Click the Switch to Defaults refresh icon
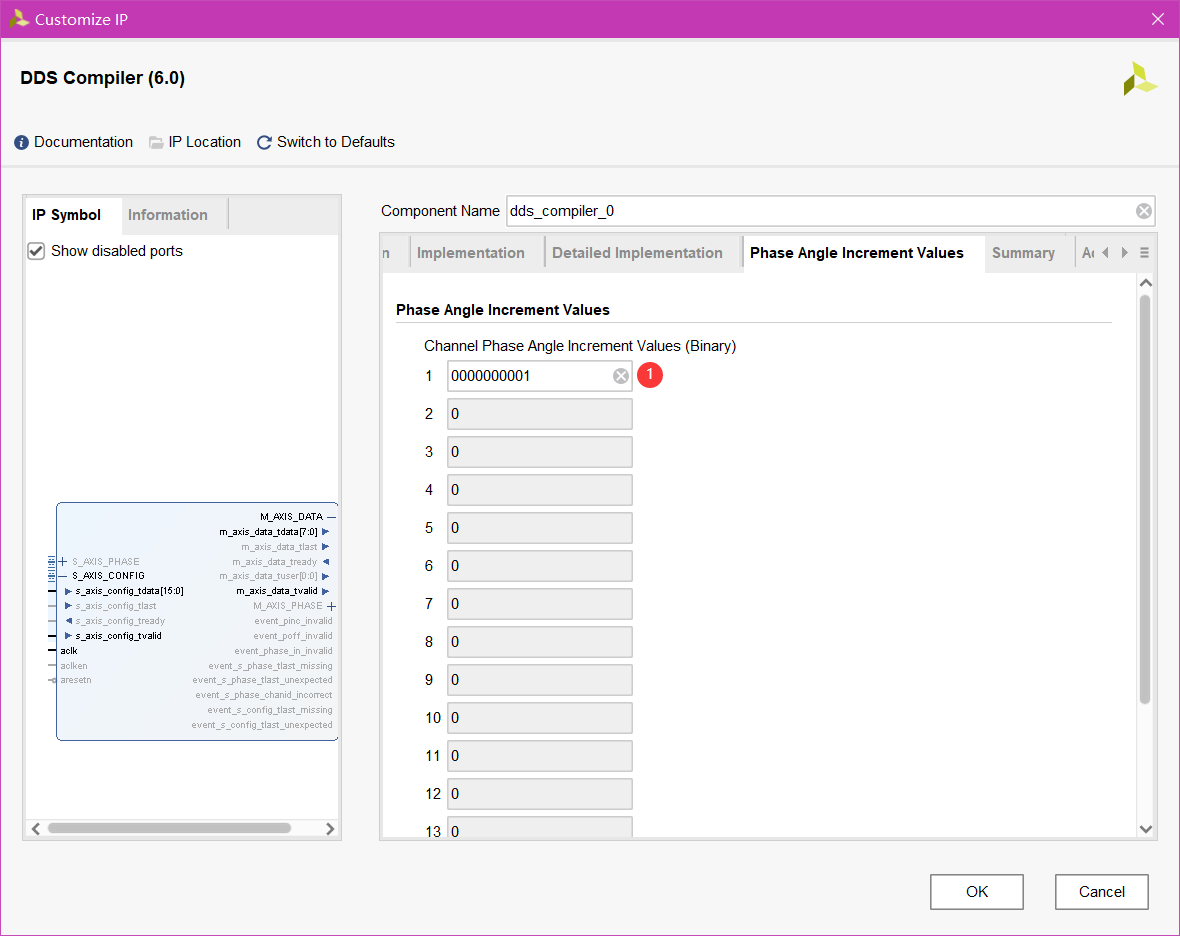1180x936 pixels. pos(264,142)
